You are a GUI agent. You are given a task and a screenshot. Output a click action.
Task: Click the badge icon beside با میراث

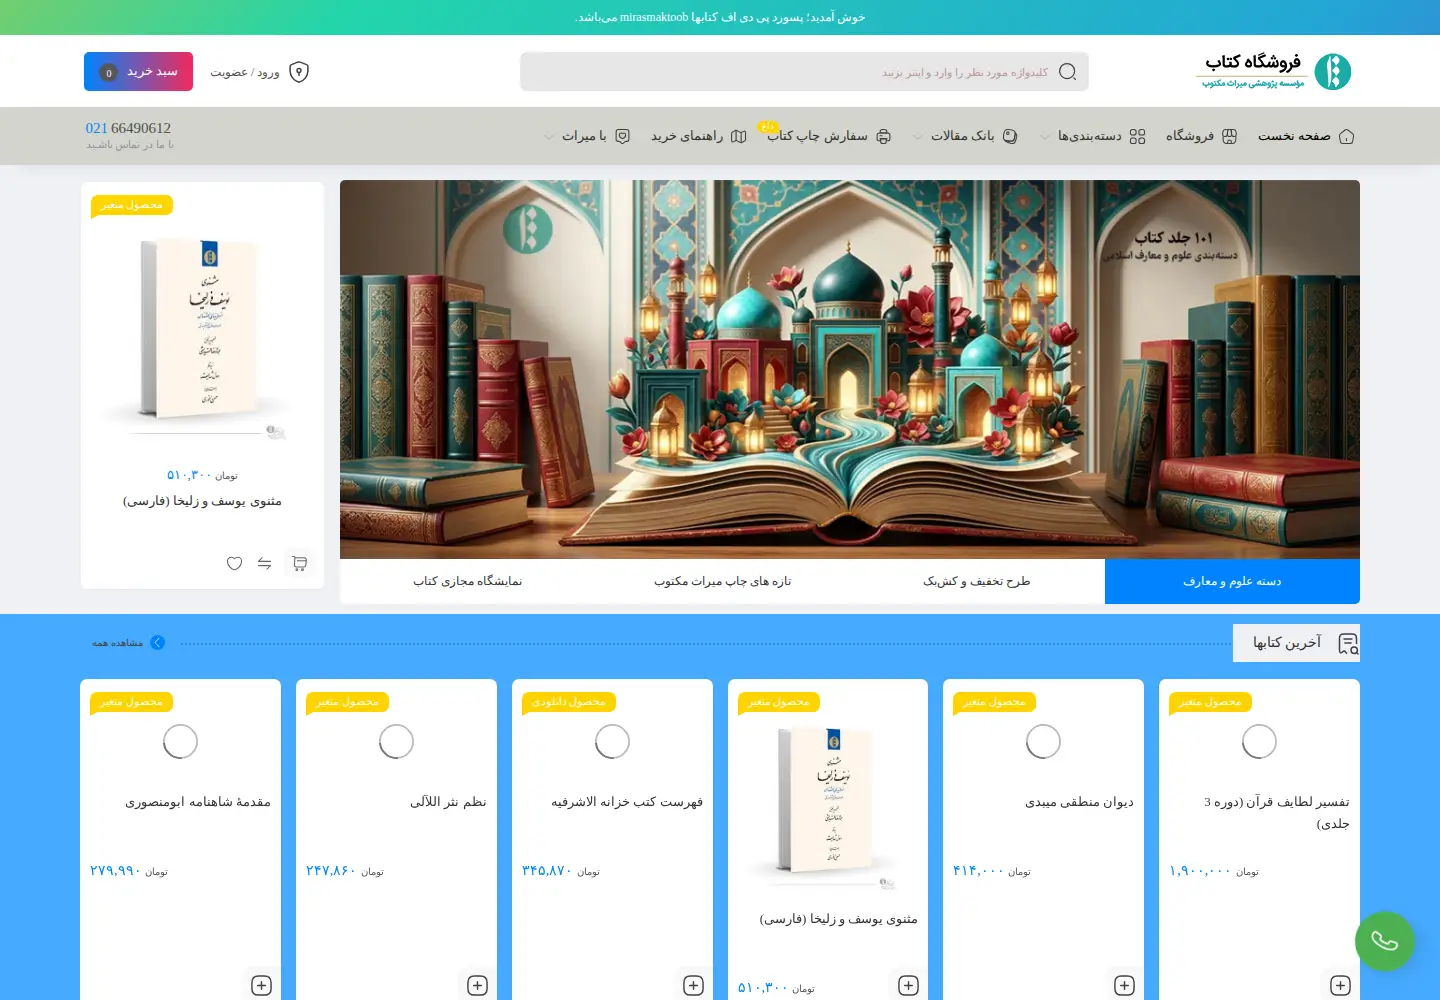(x=622, y=136)
